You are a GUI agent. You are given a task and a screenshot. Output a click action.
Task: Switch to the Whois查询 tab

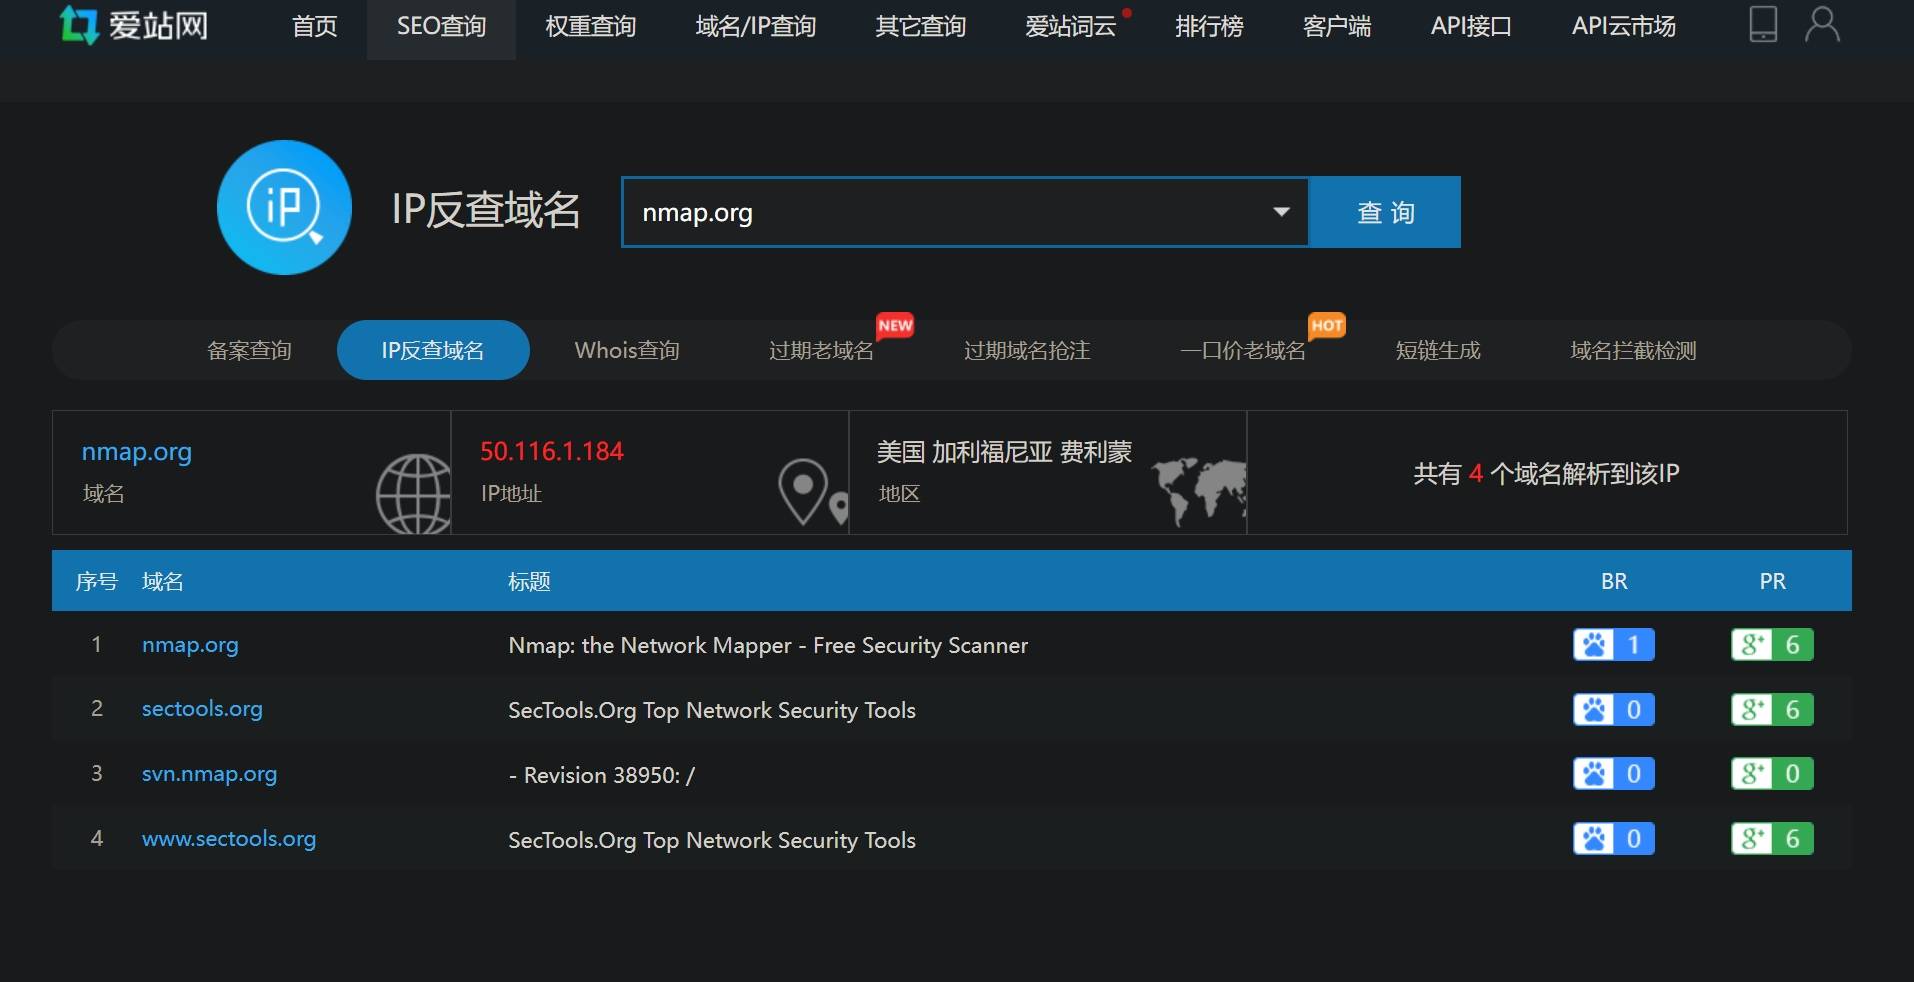[627, 350]
